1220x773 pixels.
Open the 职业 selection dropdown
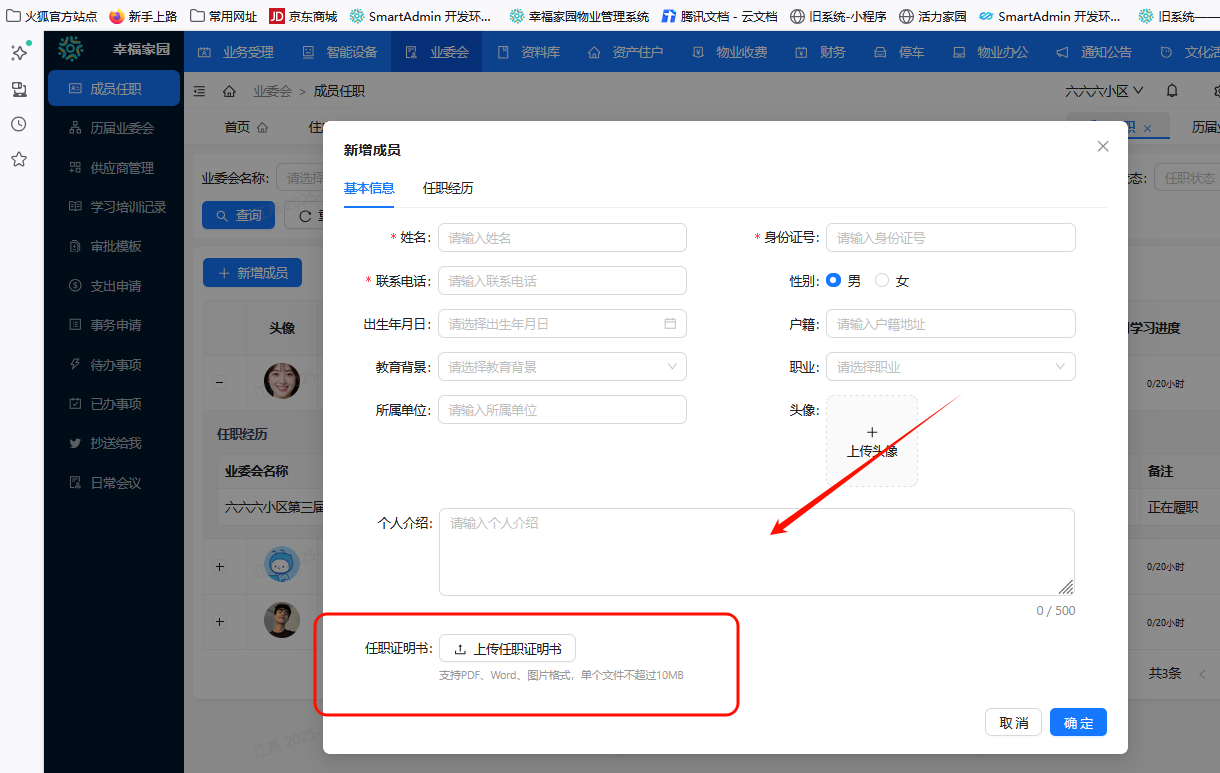(949, 366)
